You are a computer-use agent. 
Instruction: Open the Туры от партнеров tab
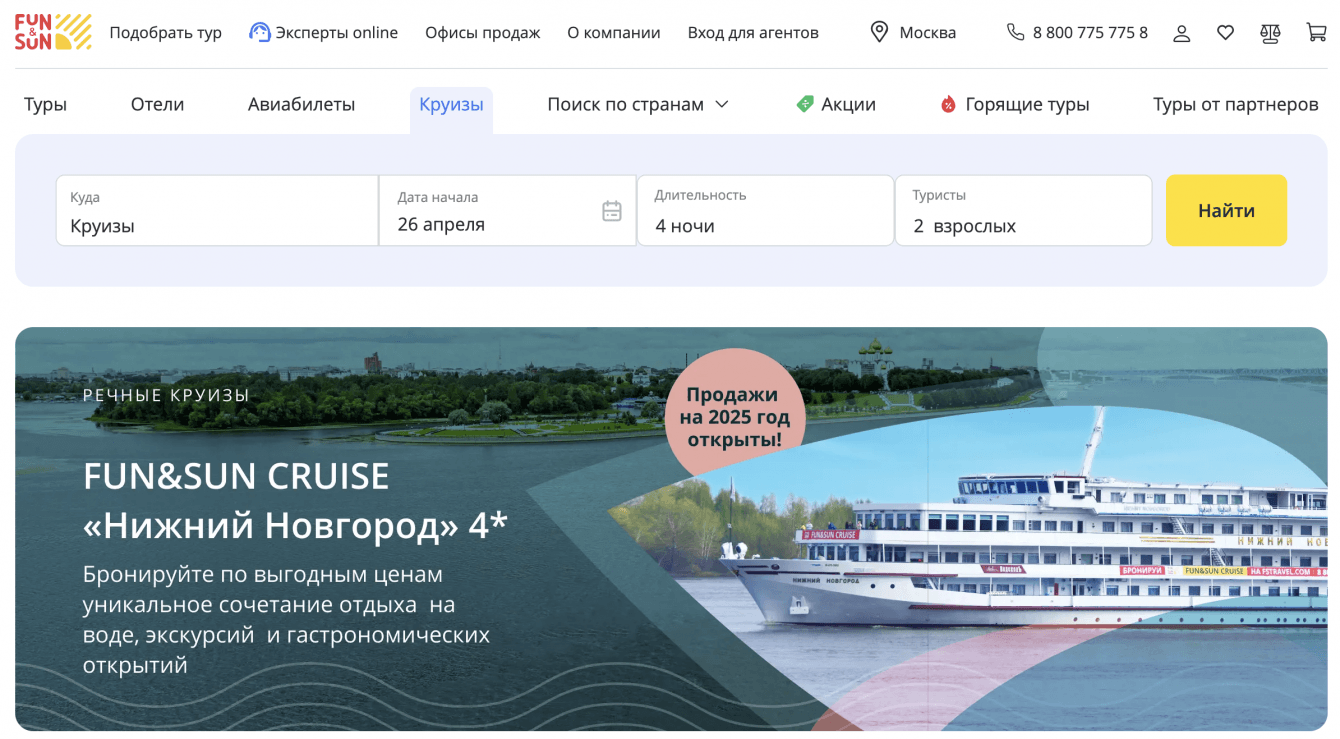pyautogui.click(x=1236, y=104)
